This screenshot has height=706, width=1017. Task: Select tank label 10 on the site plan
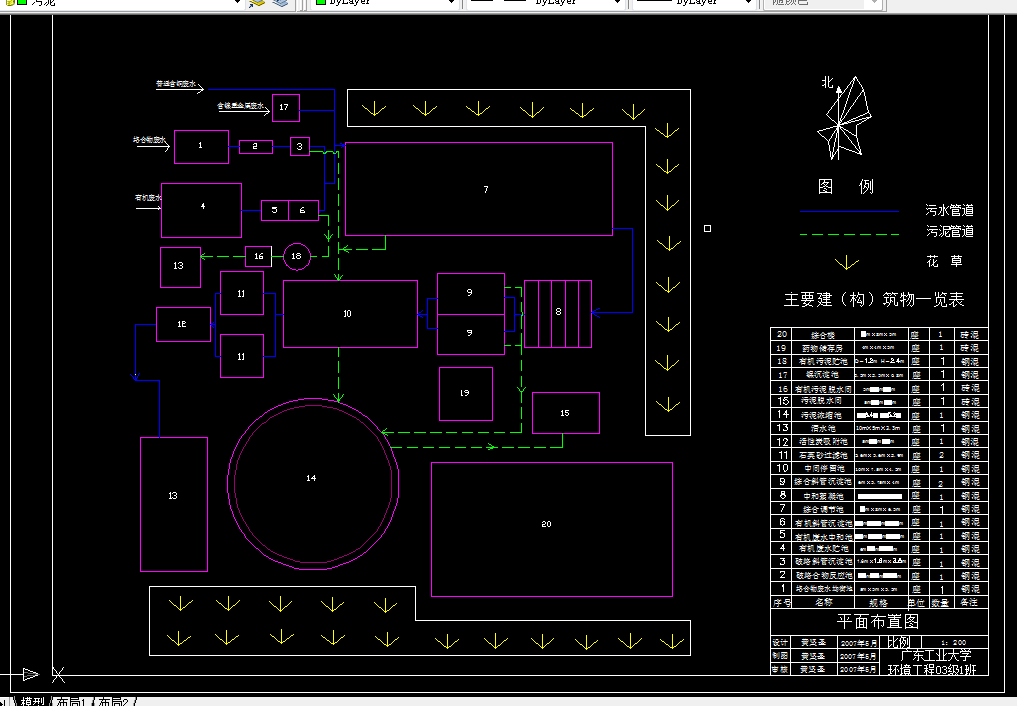pos(347,314)
